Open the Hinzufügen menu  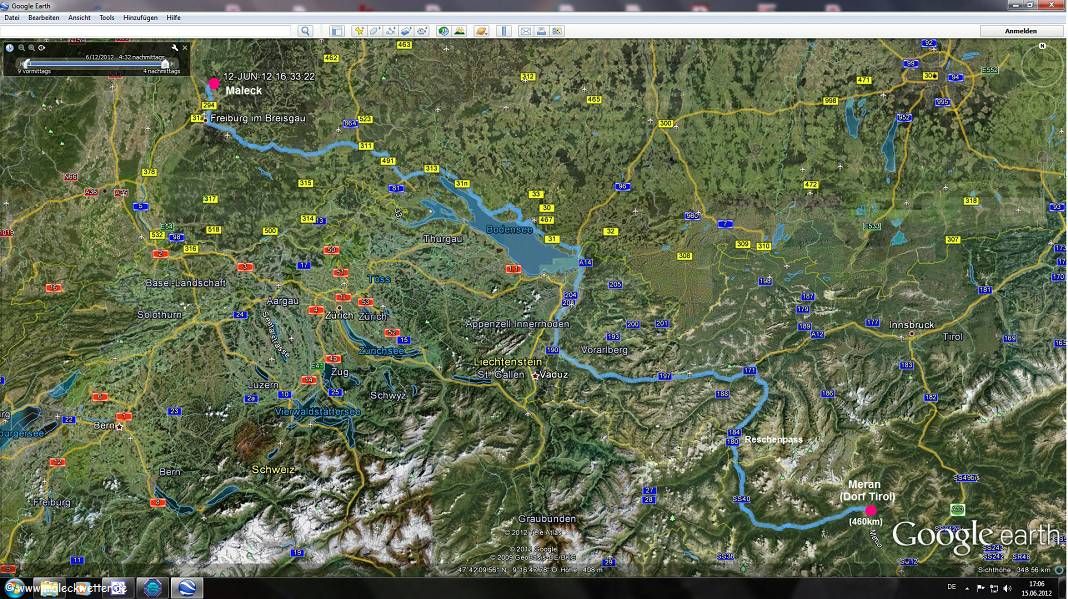pyautogui.click(x=139, y=18)
